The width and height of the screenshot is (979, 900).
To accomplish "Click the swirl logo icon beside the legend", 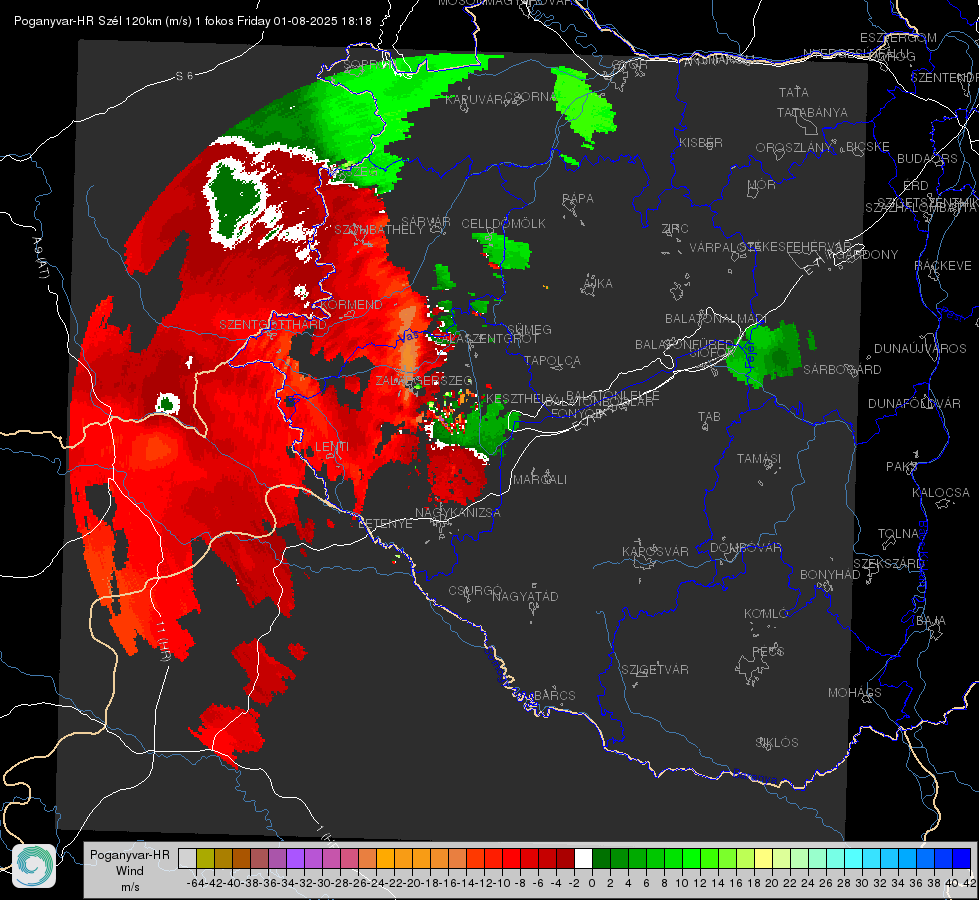I will tap(34, 866).
